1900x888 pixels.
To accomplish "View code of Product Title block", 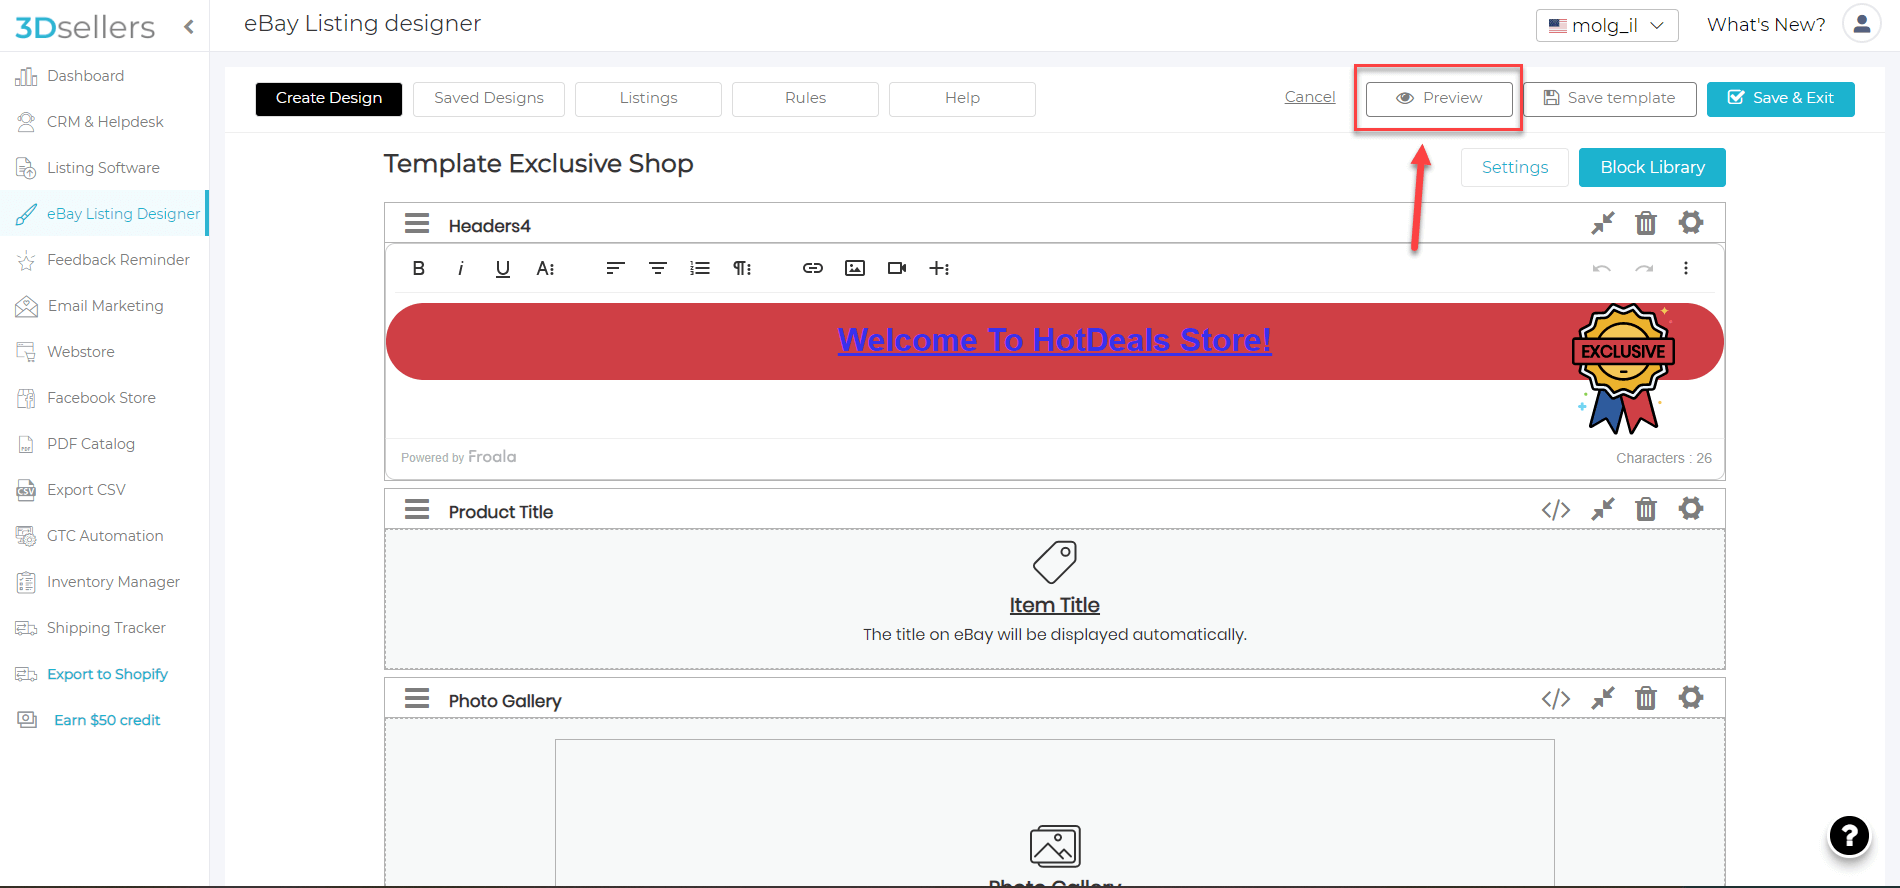I will [x=1556, y=510].
